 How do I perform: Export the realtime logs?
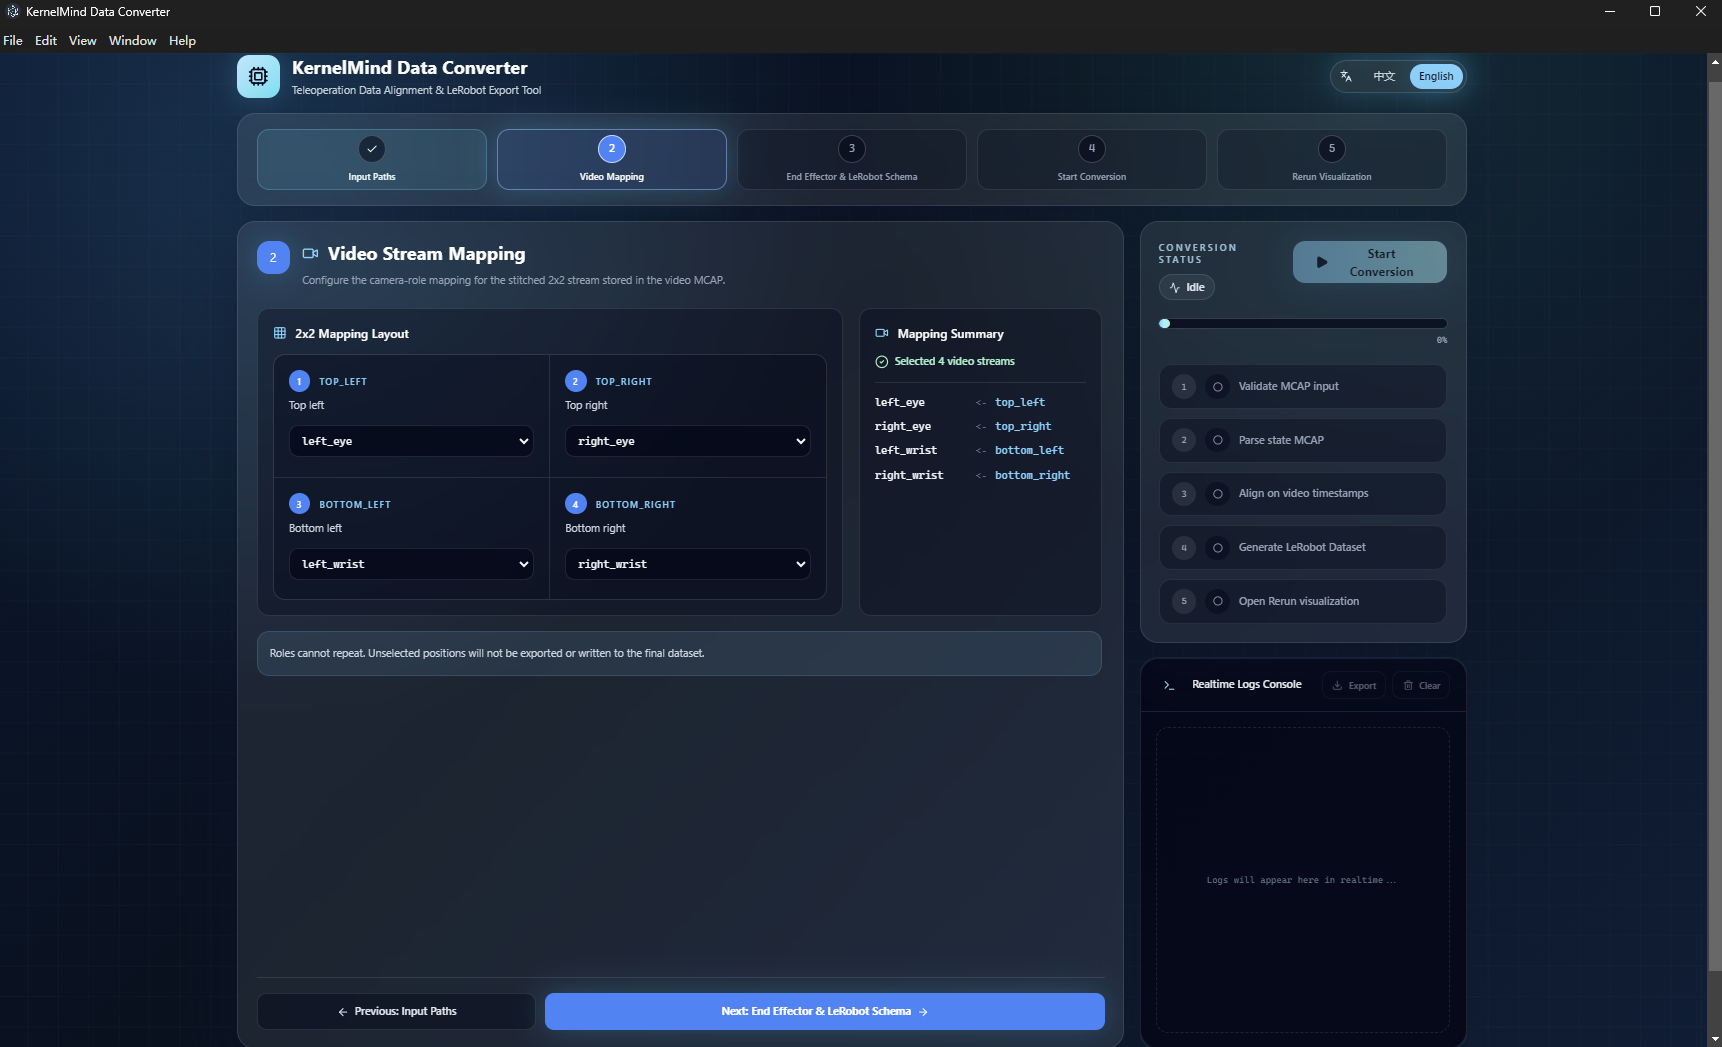click(x=1354, y=685)
